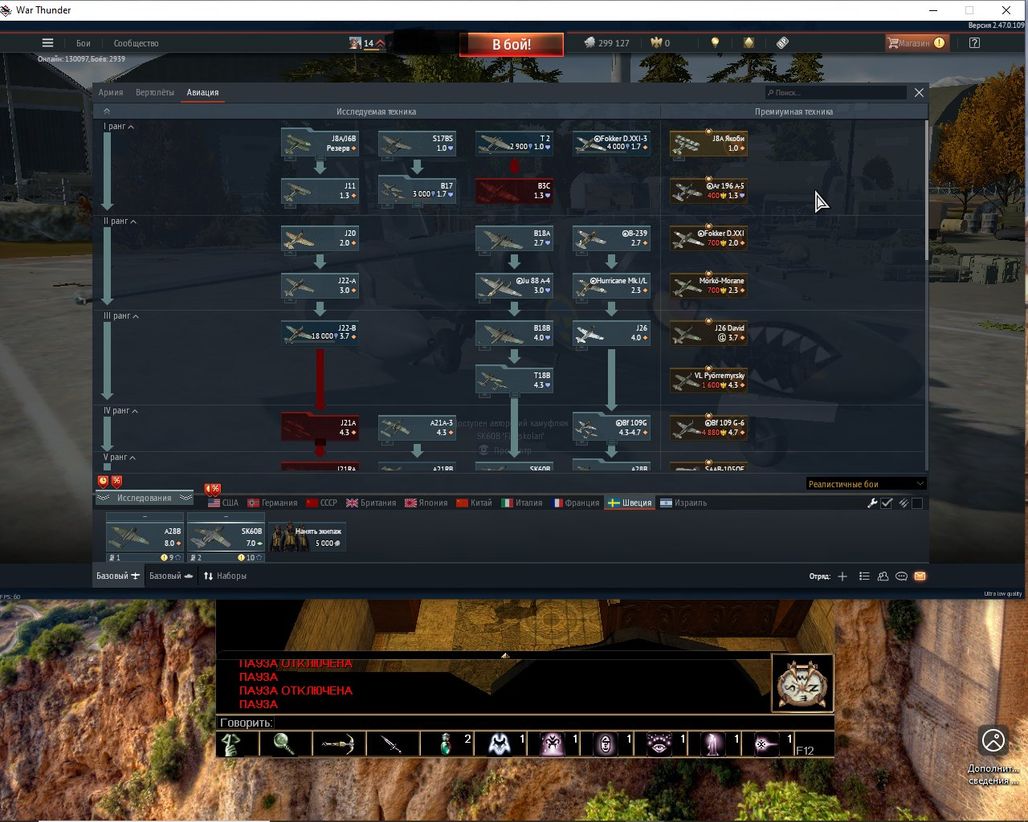Image resolution: width=1028 pixels, height=822 pixels.
Task: Open the Наборы presets button
Action: tap(225, 576)
